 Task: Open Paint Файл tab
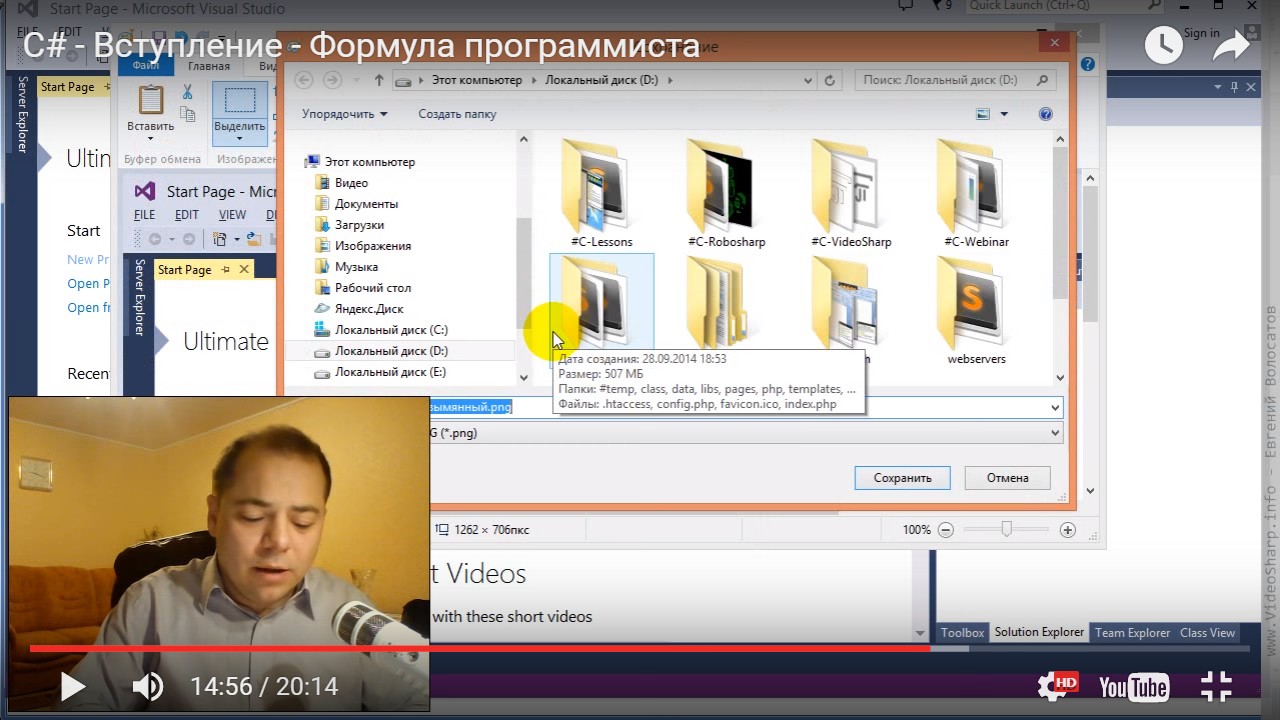click(146, 66)
